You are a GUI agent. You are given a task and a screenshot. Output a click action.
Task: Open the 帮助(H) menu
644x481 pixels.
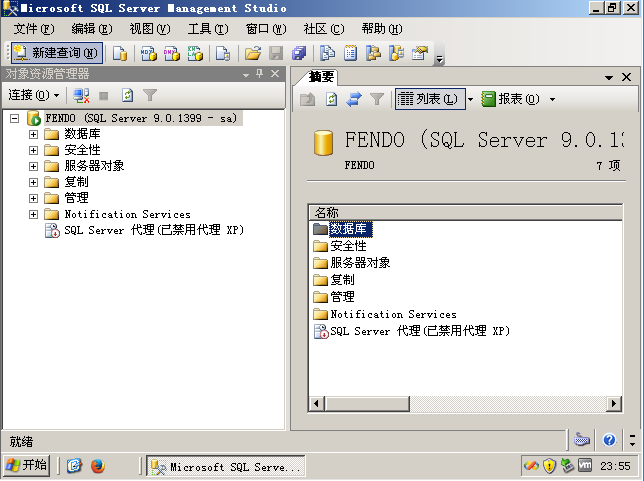pyautogui.click(x=382, y=29)
